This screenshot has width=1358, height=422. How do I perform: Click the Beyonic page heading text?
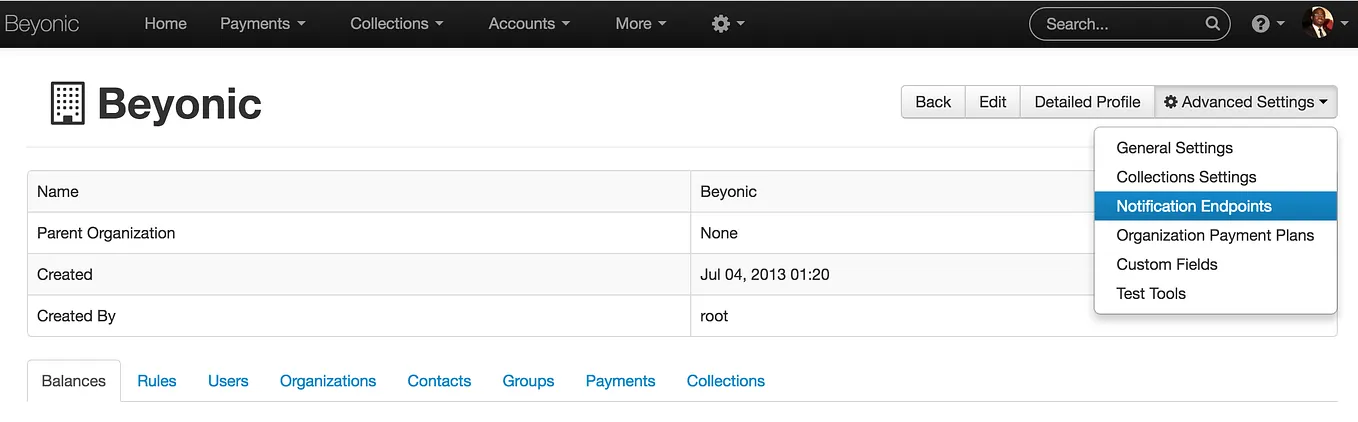[x=180, y=104]
